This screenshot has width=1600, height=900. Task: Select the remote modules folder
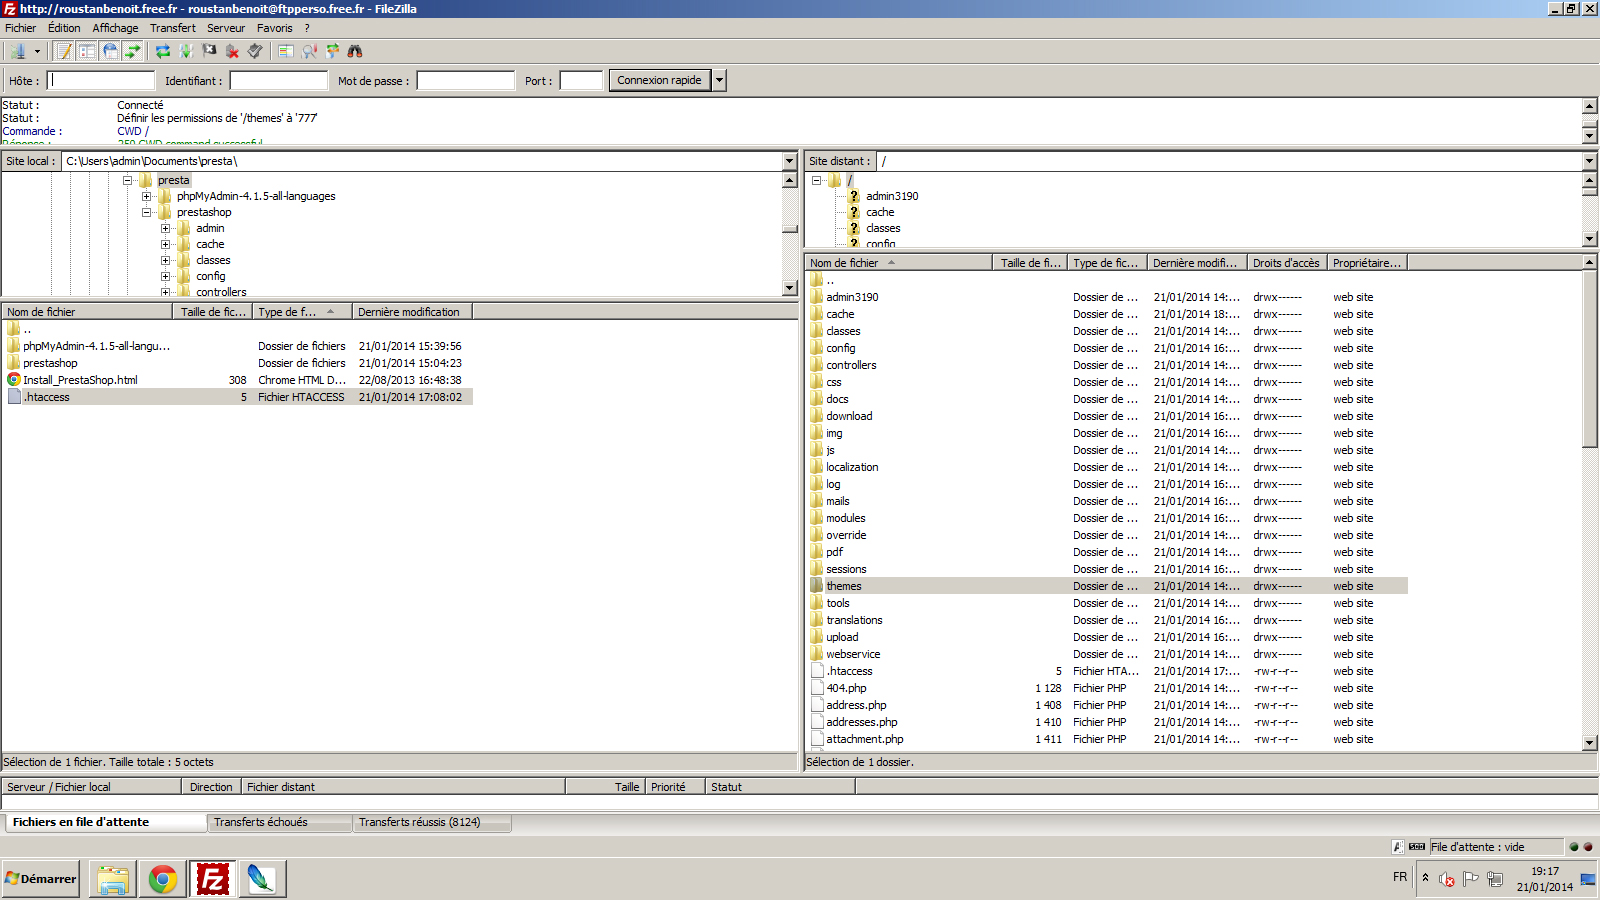pyautogui.click(x=1108, y=518)
